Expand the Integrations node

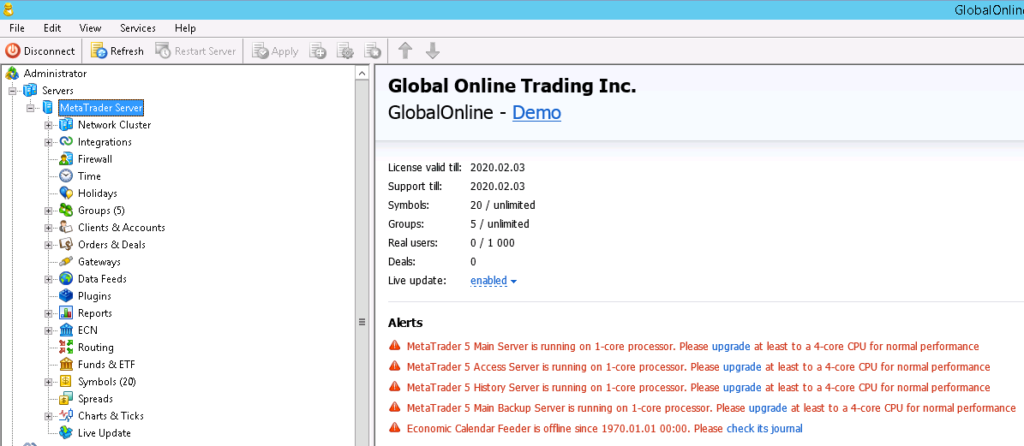(x=48, y=142)
